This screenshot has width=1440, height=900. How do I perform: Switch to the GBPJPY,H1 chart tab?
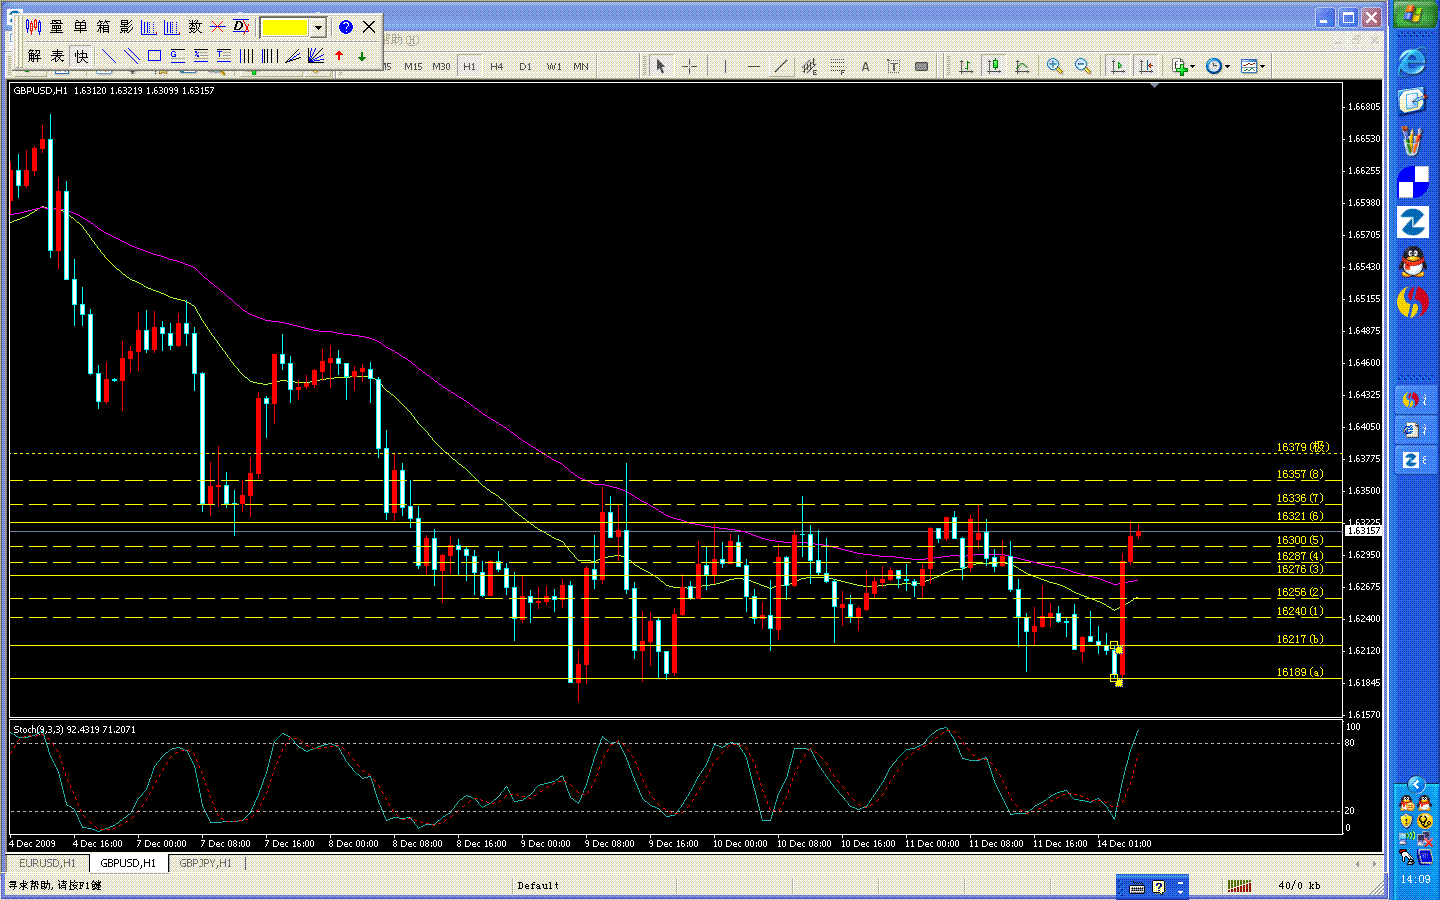click(x=205, y=863)
